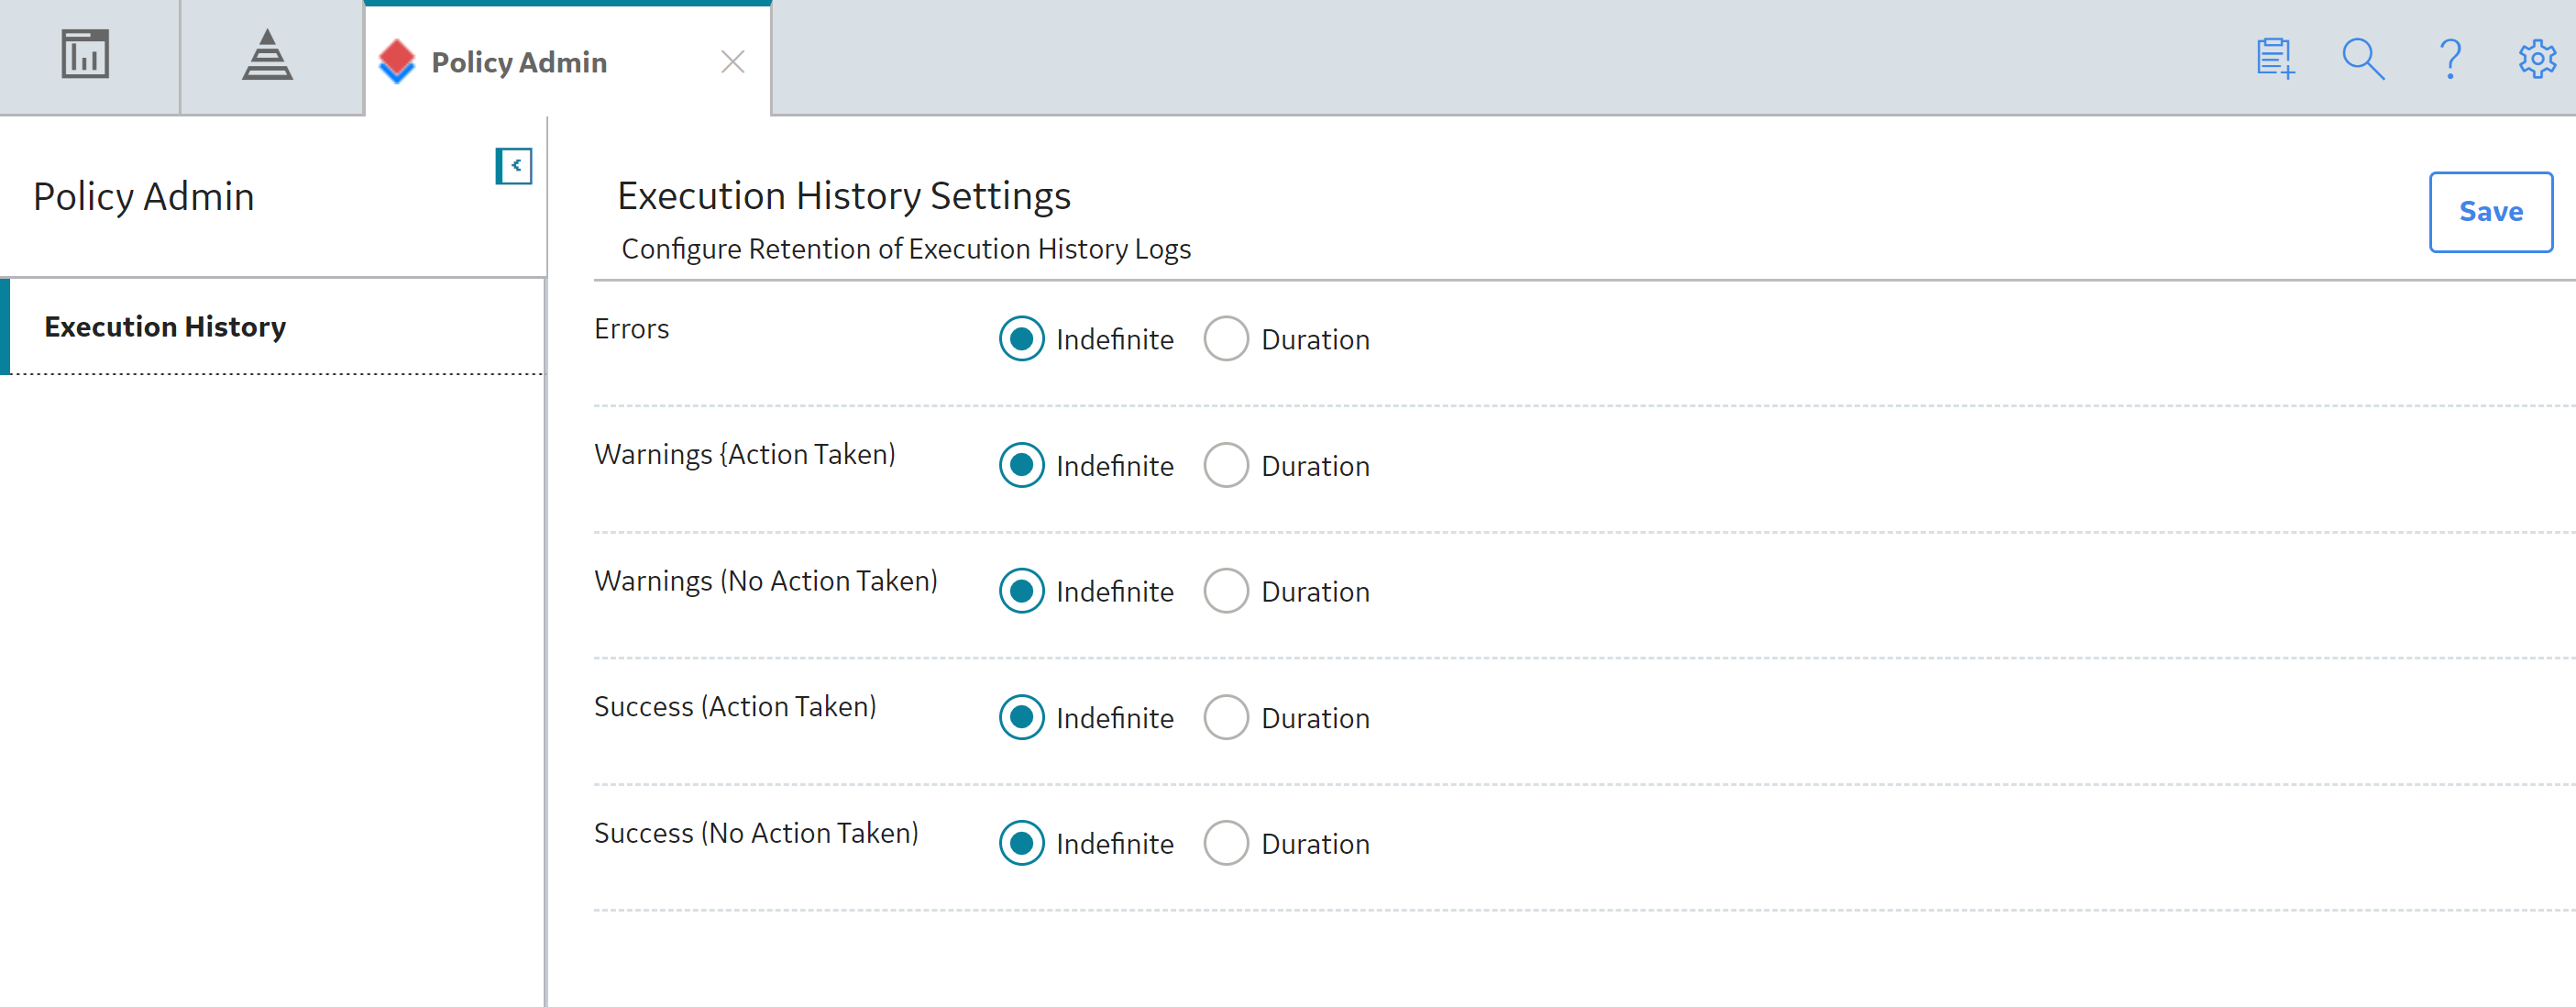Click the Warnings (No Action Taken) label
The image size is (2576, 1007).
766,581
